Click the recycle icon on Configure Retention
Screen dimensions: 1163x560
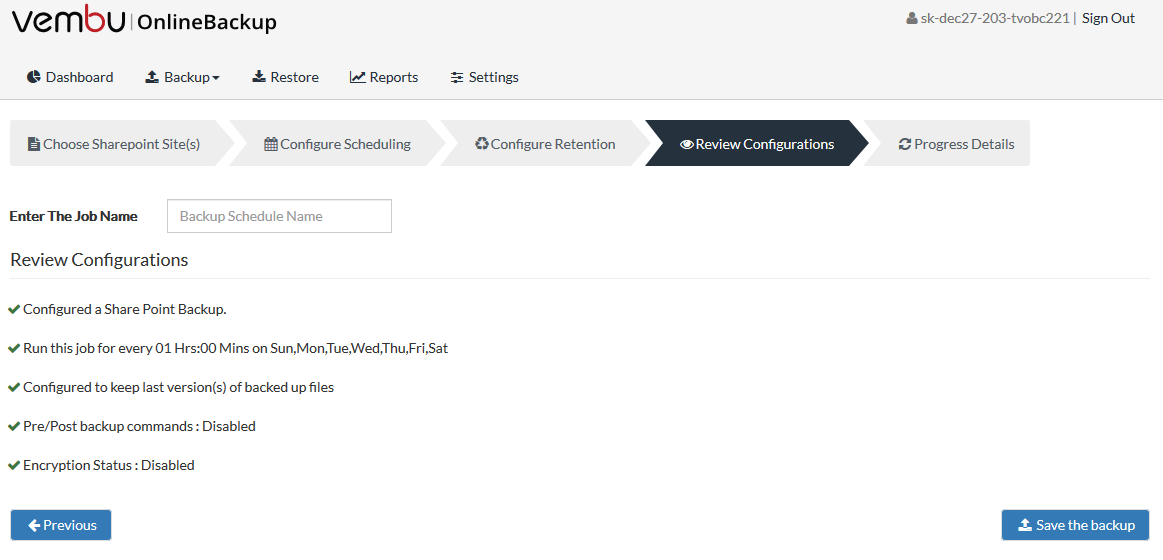(x=481, y=144)
